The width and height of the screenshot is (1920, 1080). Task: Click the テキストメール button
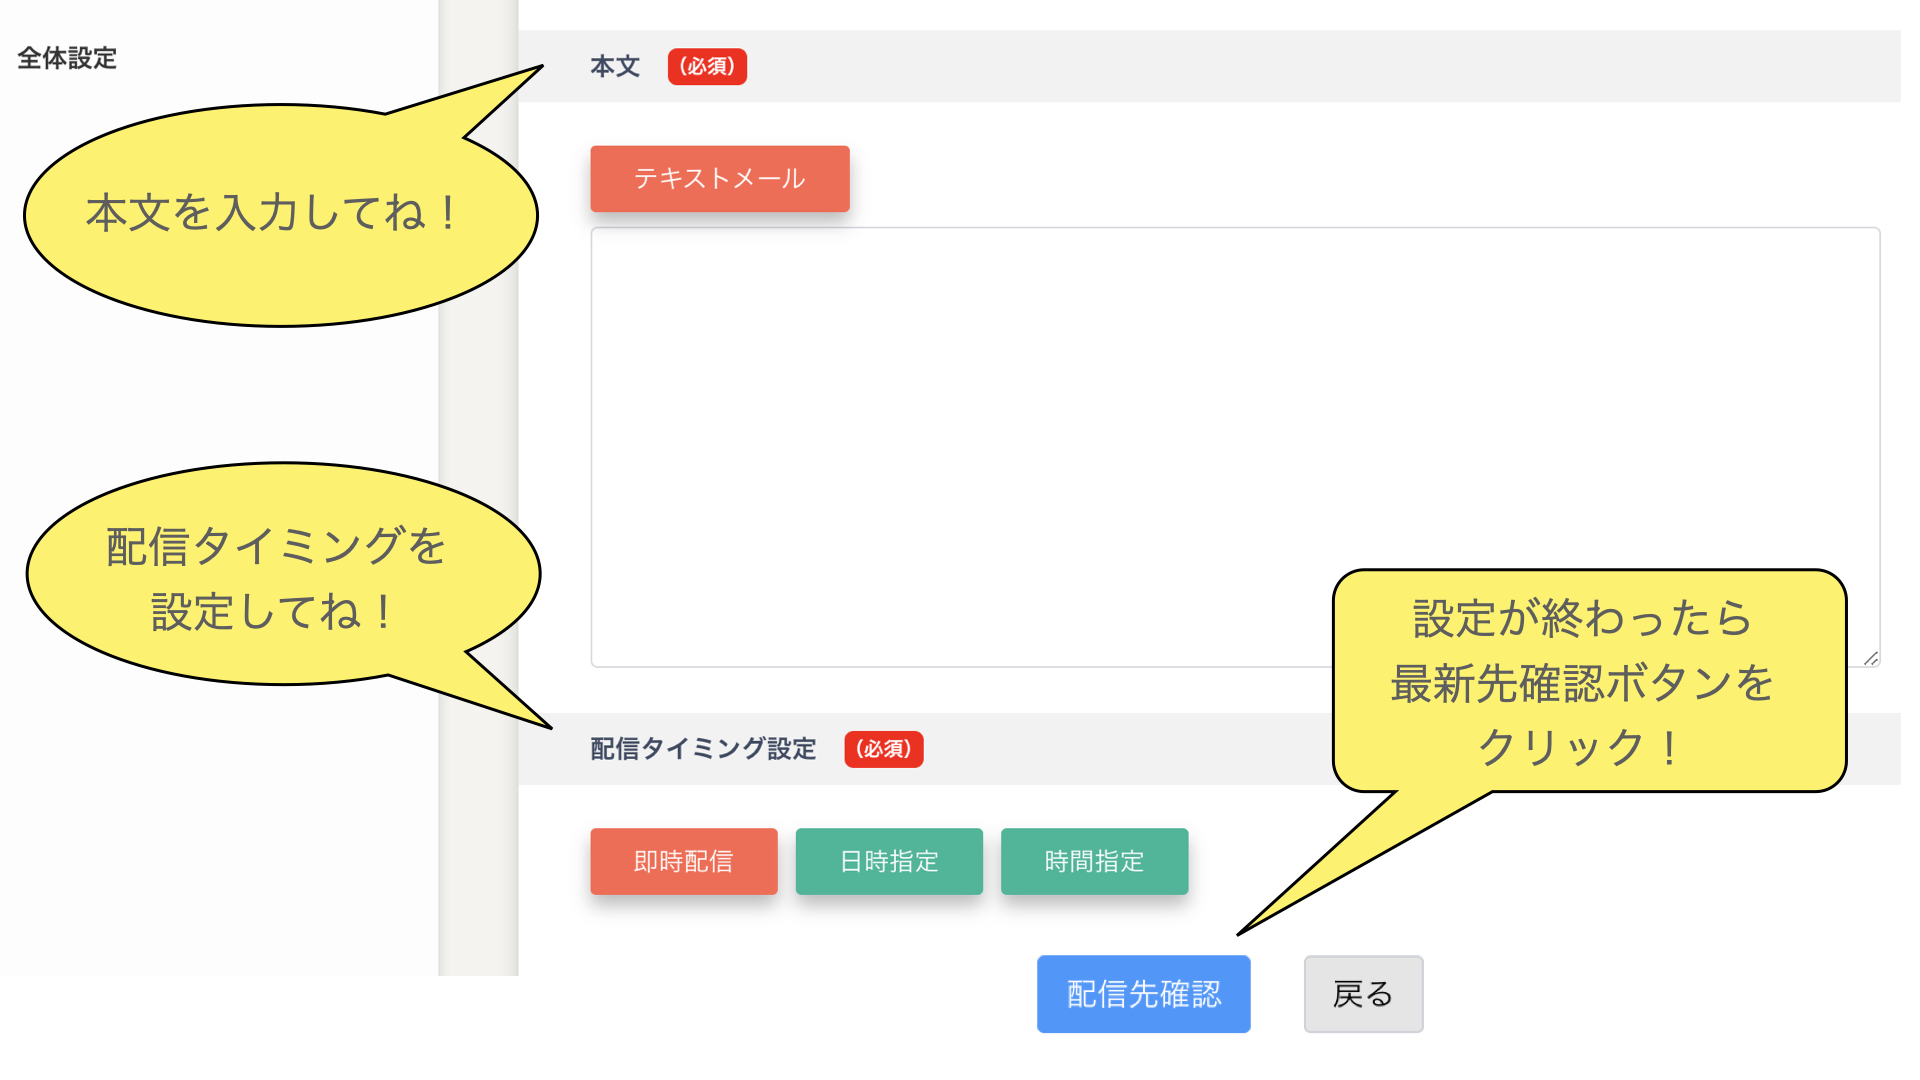[x=719, y=179]
